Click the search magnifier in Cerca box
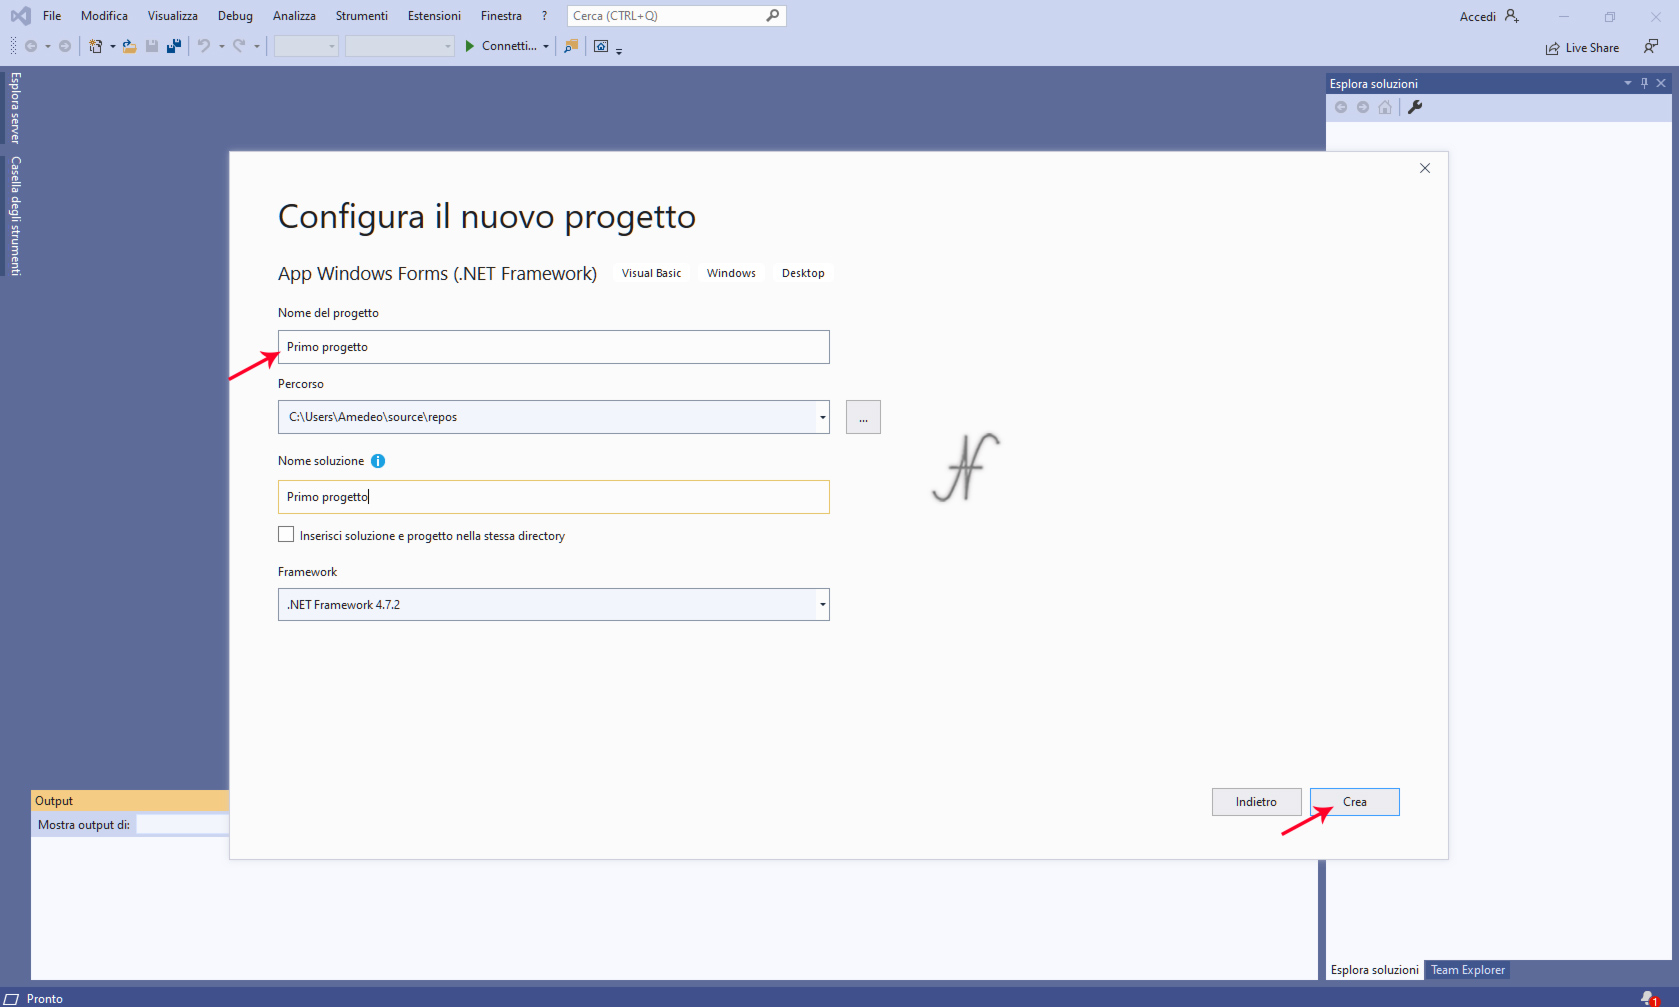1679x1007 pixels. [773, 16]
